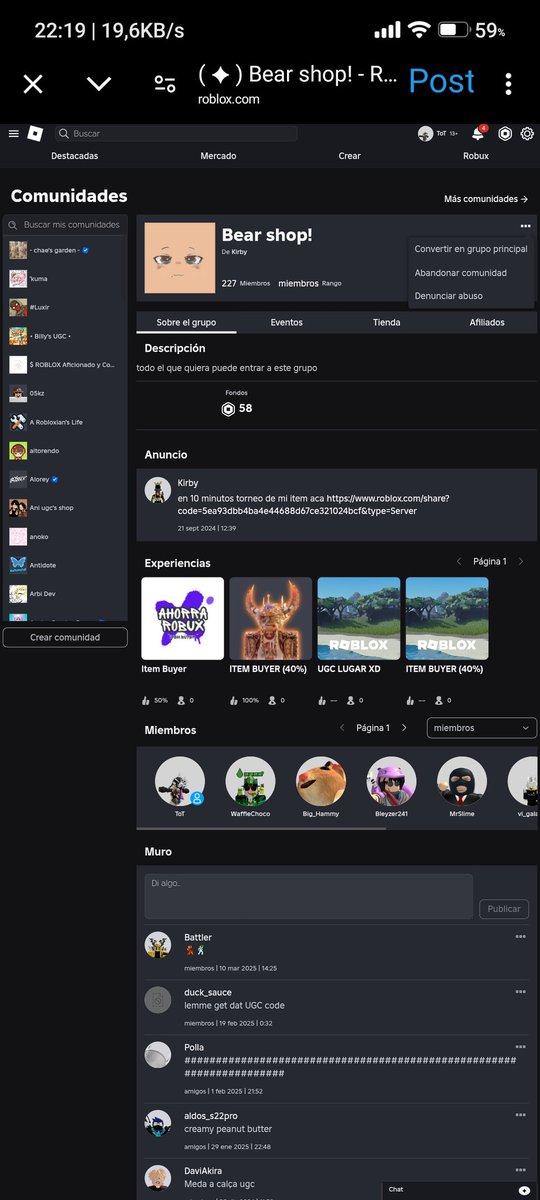Image resolution: width=540 pixels, height=1200 pixels.
Task: Open the UGC LUGAR XD experience
Action: tap(359, 618)
